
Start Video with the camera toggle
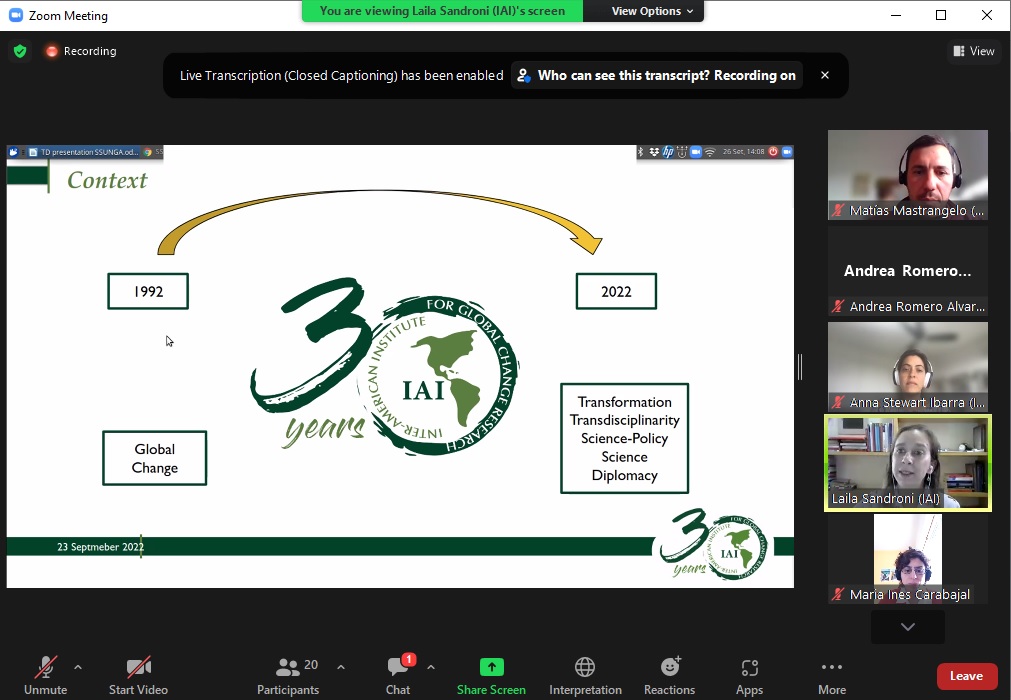(x=139, y=676)
